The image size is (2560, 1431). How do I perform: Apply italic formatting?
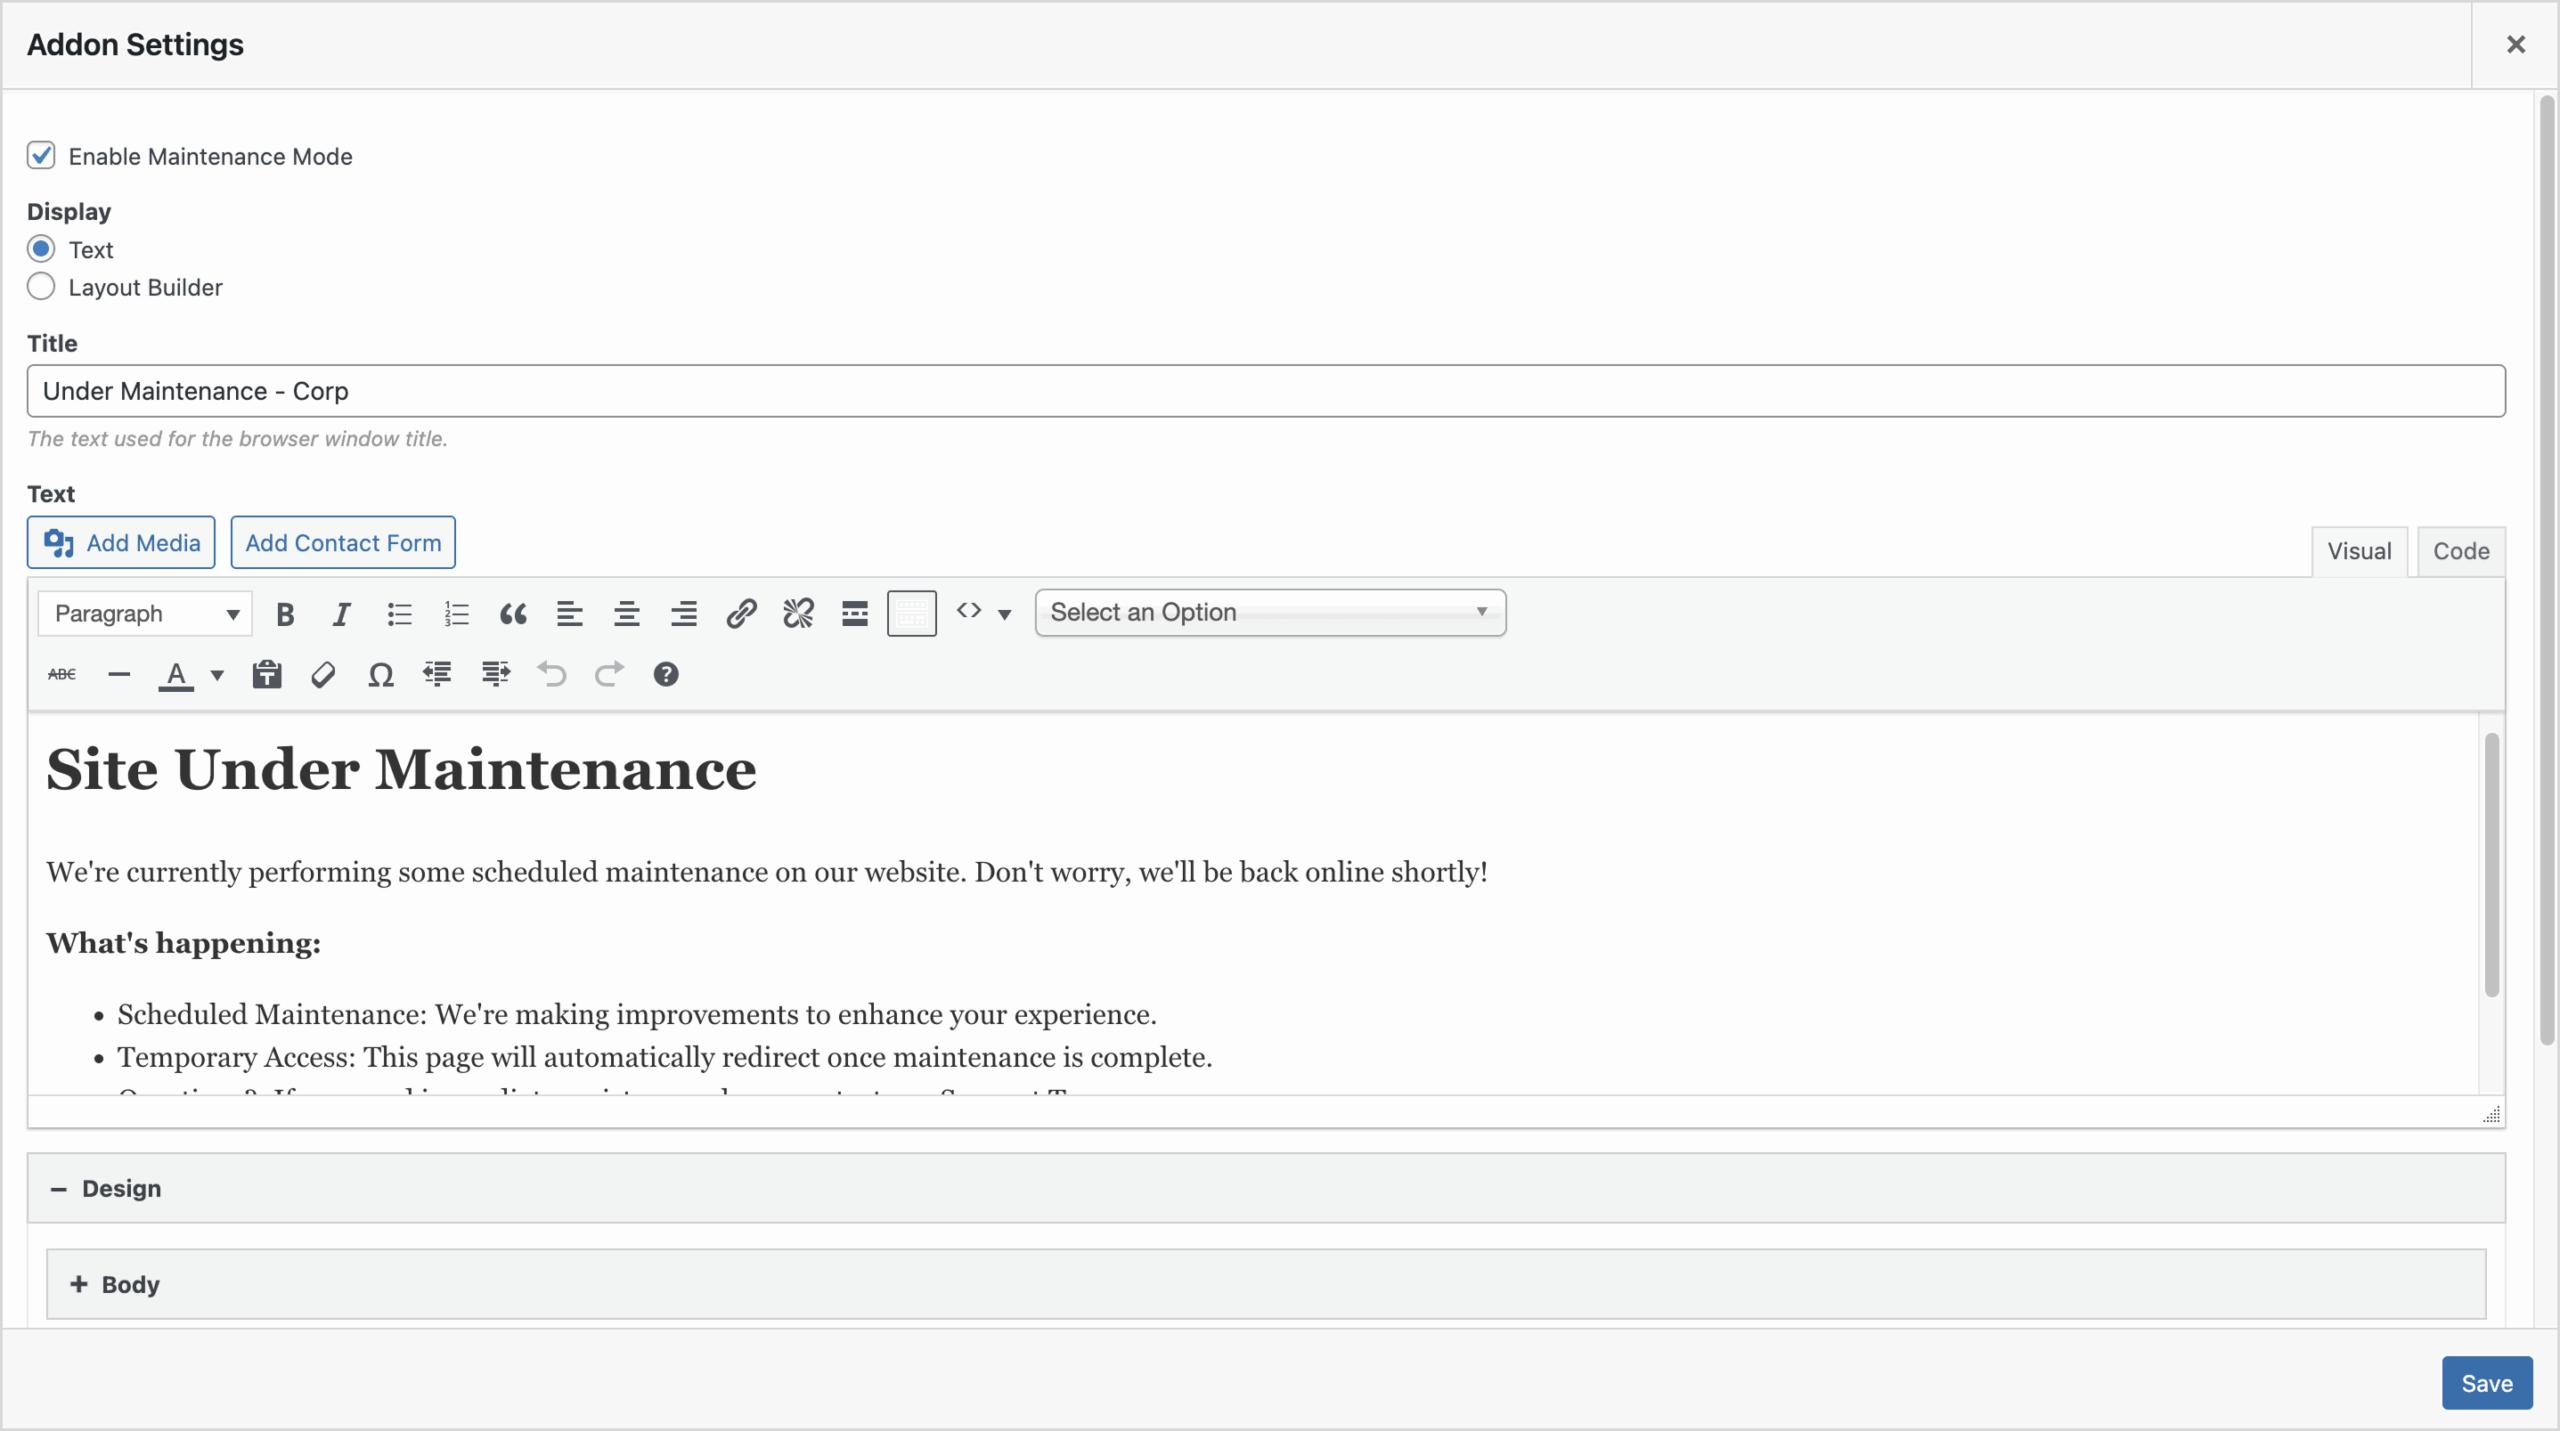click(x=342, y=614)
